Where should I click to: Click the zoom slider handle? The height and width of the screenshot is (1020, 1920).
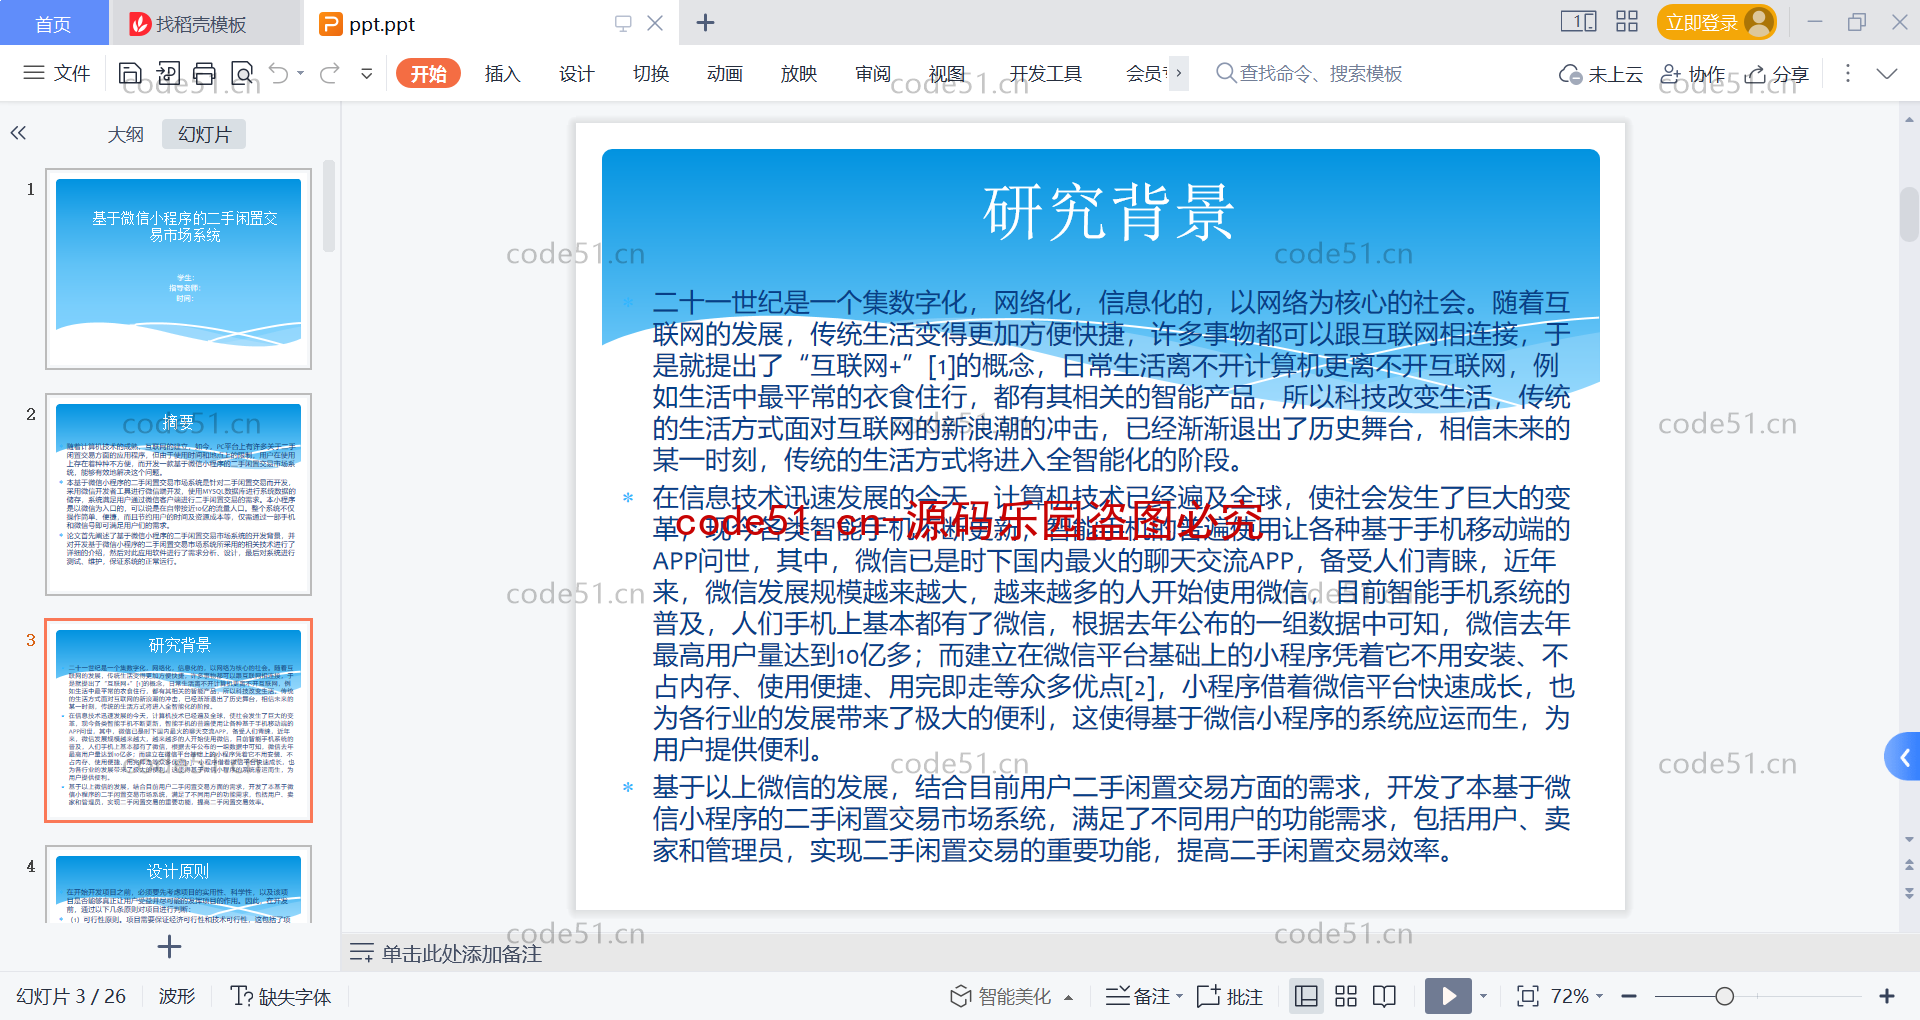(x=1724, y=996)
